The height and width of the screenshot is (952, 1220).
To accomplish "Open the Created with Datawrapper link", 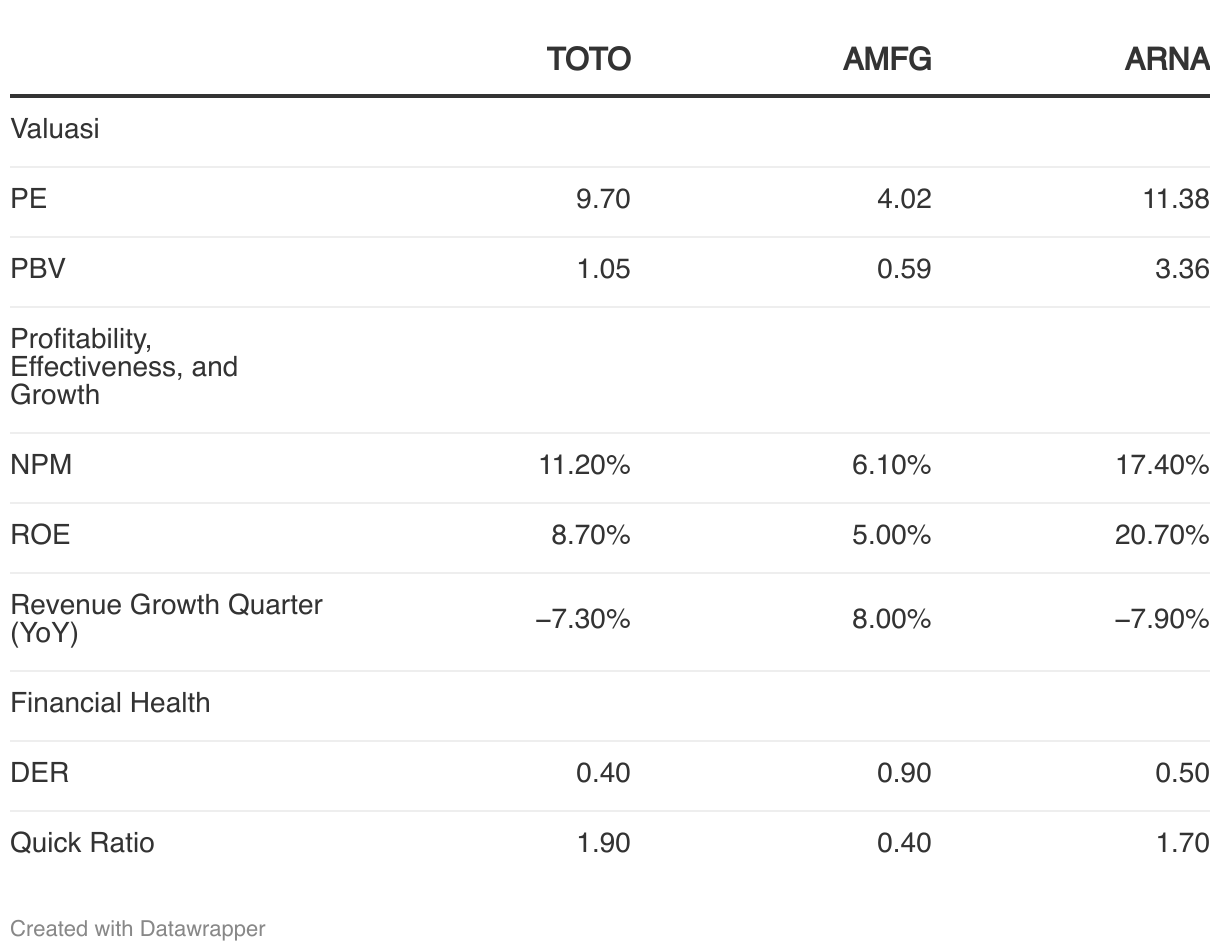I will pyautogui.click(x=138, y=929).
